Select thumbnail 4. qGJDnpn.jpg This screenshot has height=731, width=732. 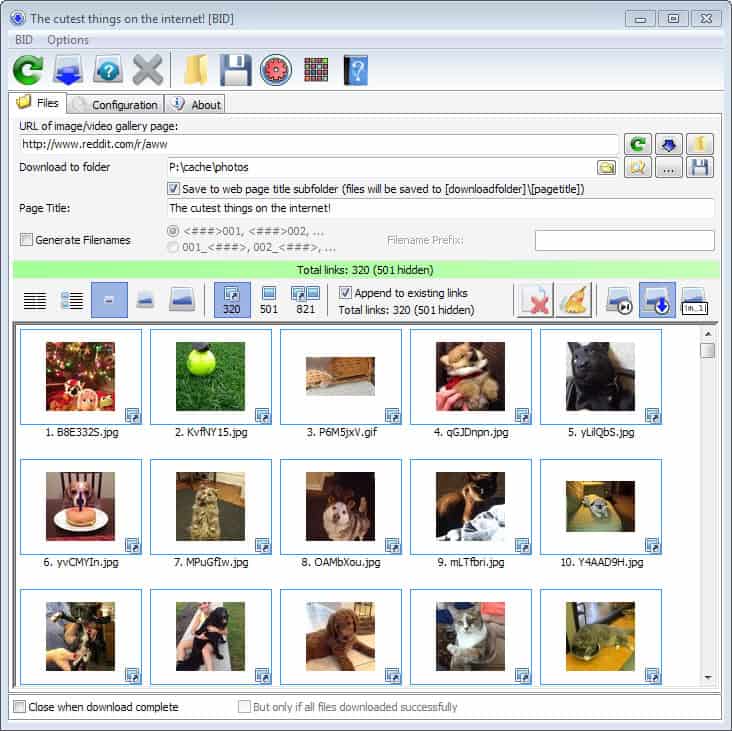471,377
